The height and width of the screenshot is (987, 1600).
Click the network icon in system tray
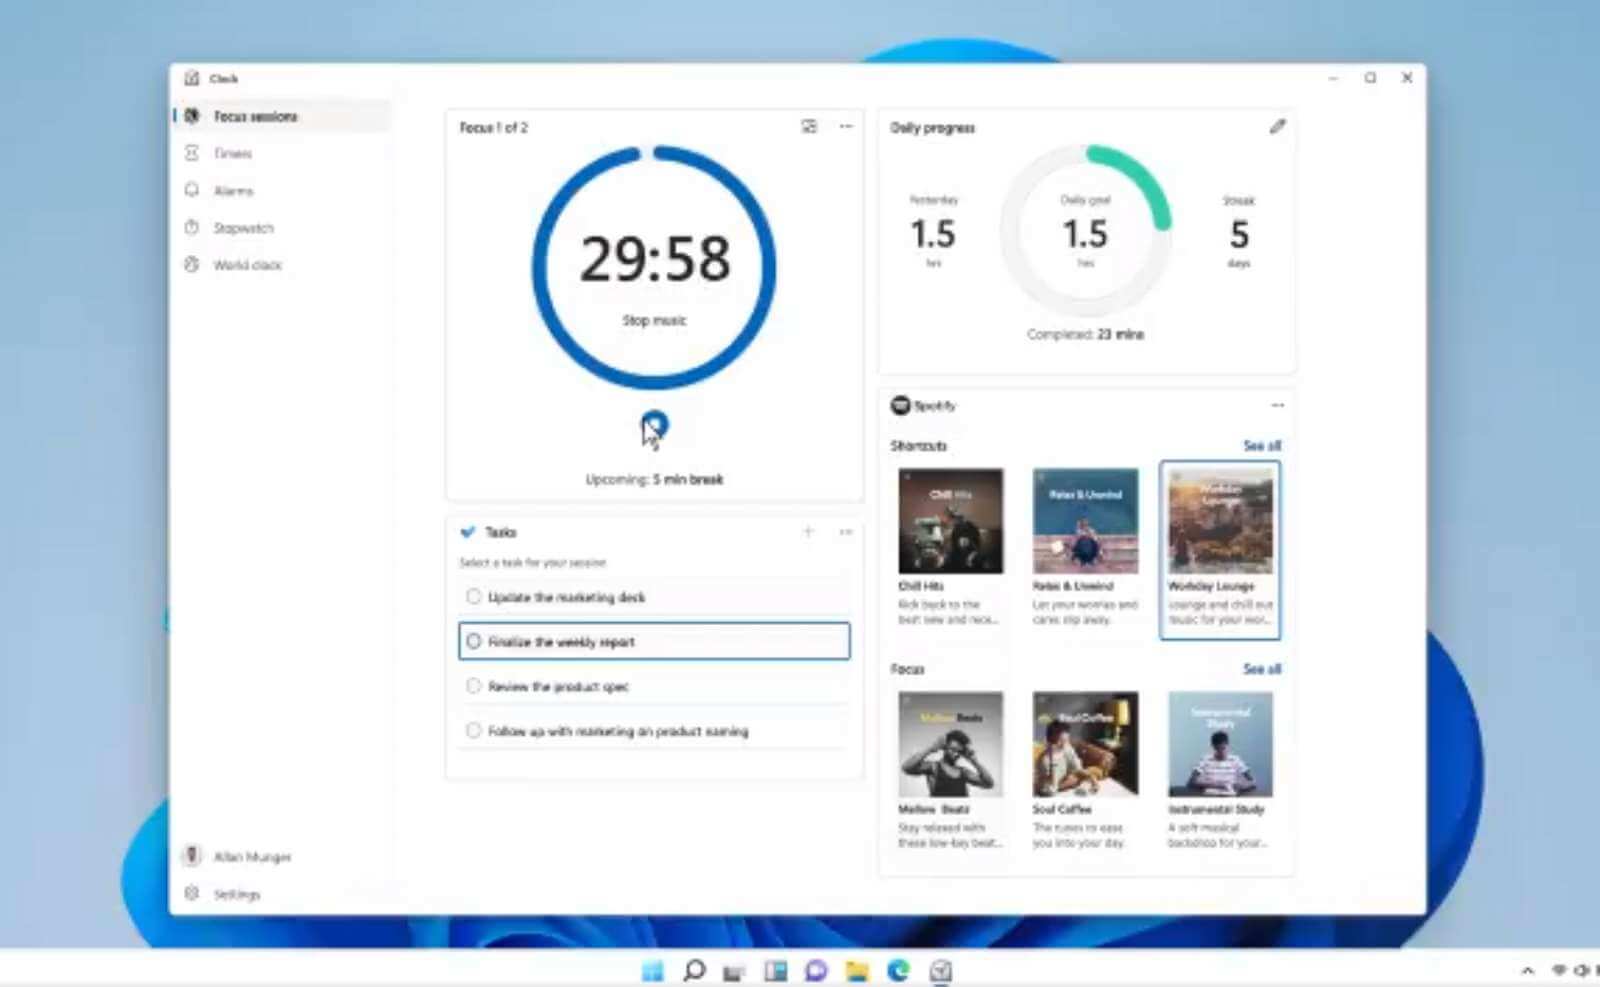1559,970
